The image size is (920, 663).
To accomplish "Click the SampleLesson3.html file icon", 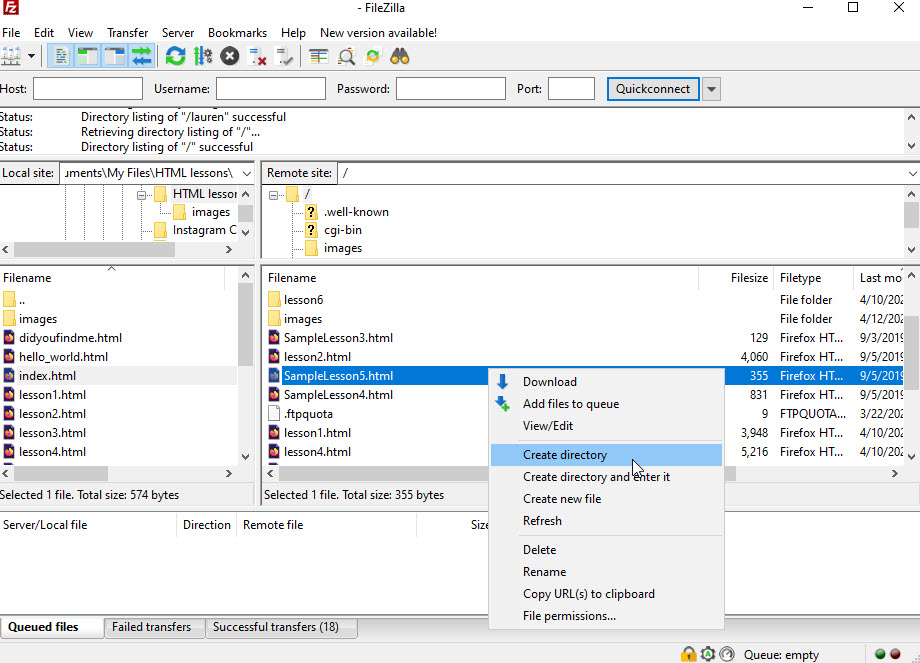I will (x=274, y=338).
